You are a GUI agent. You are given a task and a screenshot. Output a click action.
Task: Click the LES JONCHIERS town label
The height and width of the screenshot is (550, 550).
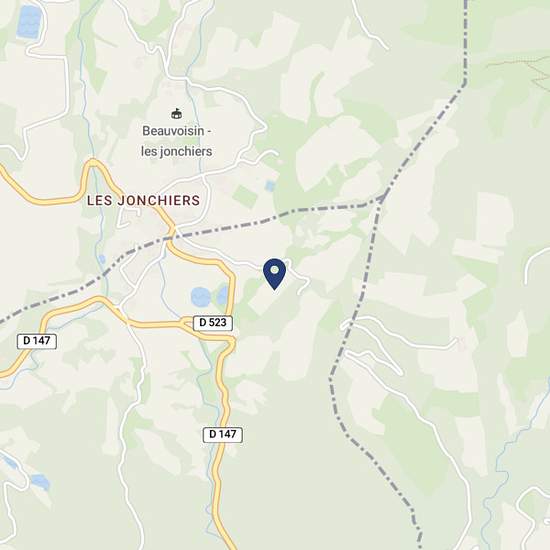point(143,201)
